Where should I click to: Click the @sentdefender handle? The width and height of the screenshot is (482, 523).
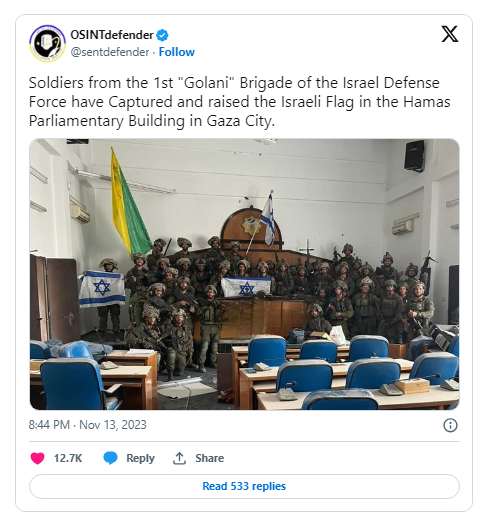tap(110, 52)
